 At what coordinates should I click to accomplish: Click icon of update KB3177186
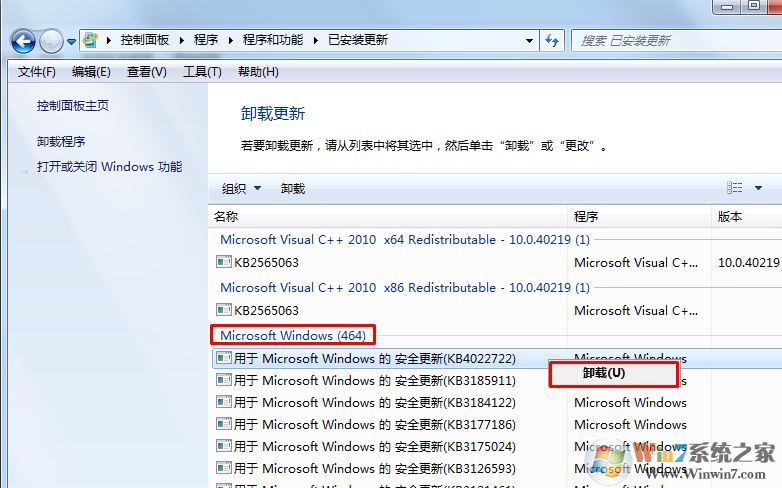coord(224,424)
